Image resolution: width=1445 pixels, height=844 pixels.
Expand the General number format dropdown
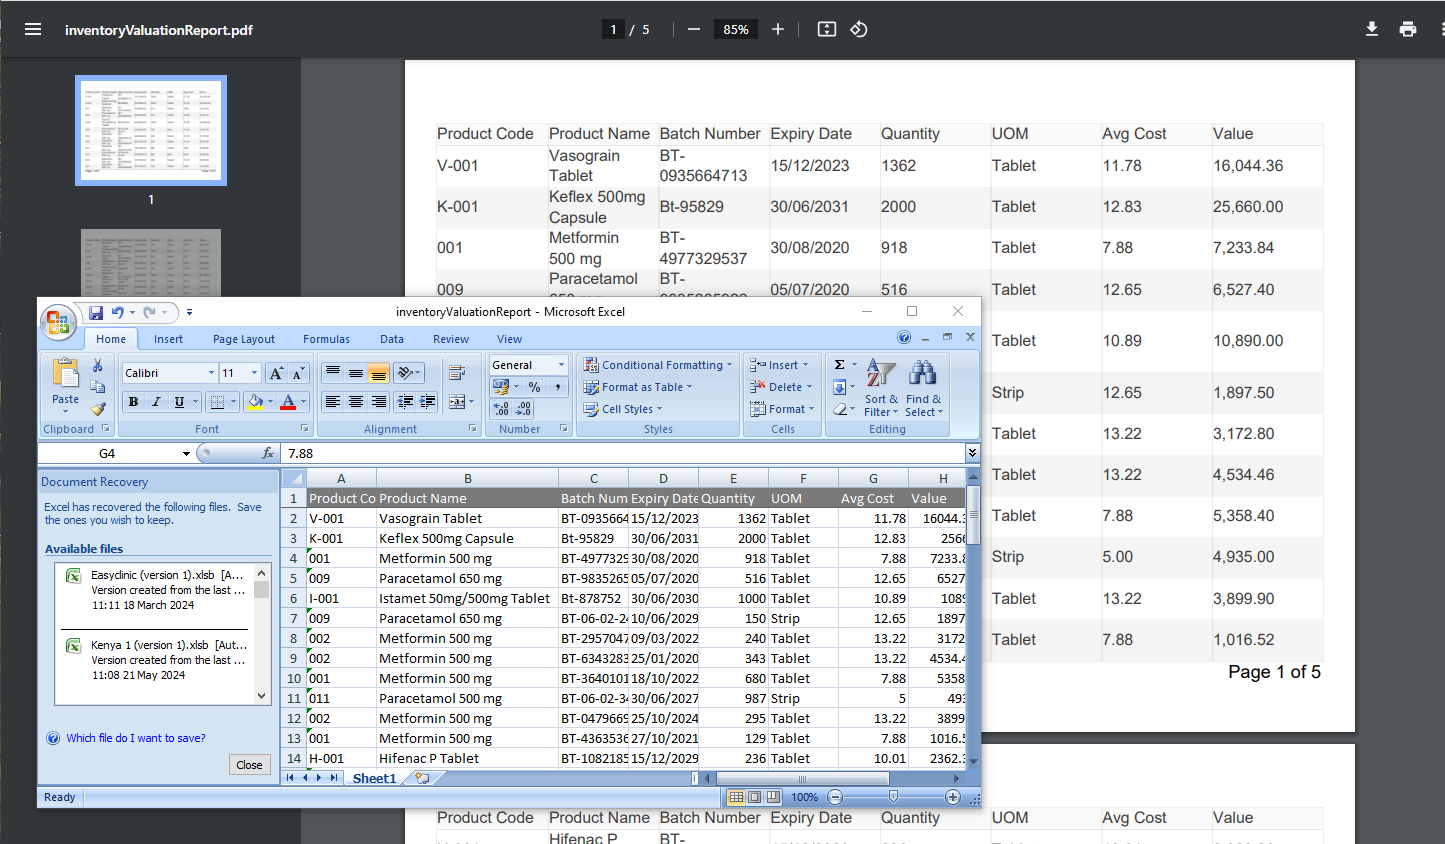561,365
